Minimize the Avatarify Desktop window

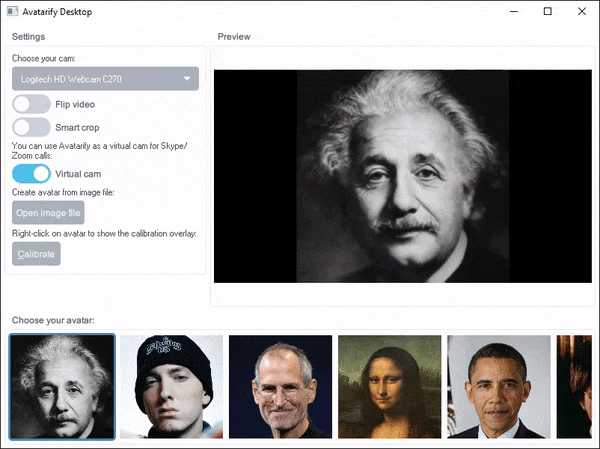tap(514, 11)
